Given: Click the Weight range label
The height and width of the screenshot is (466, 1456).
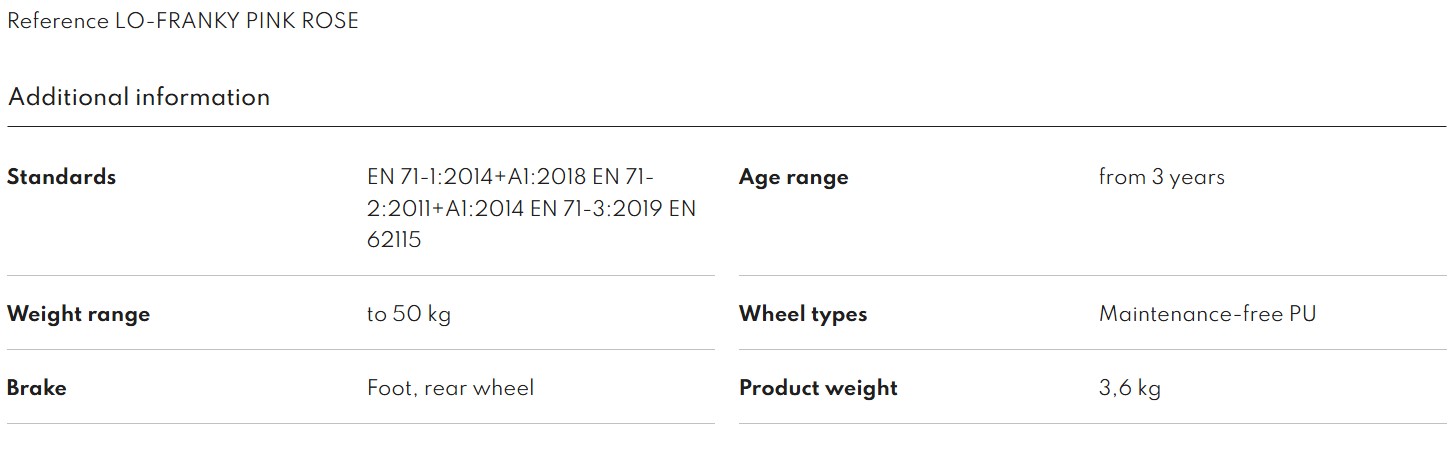Looking at the screenshot, I should (78, 314).
